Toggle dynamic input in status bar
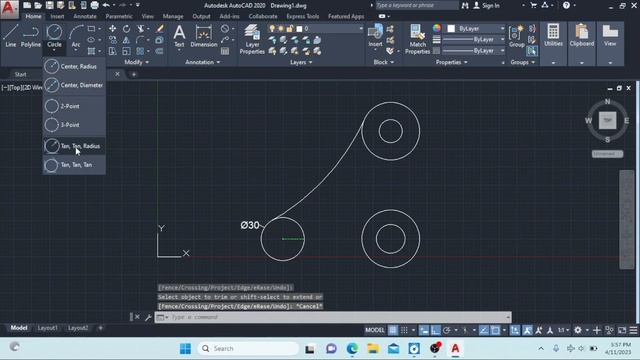Viewport: 640px width, 360px height. click(x=424, y=330)
